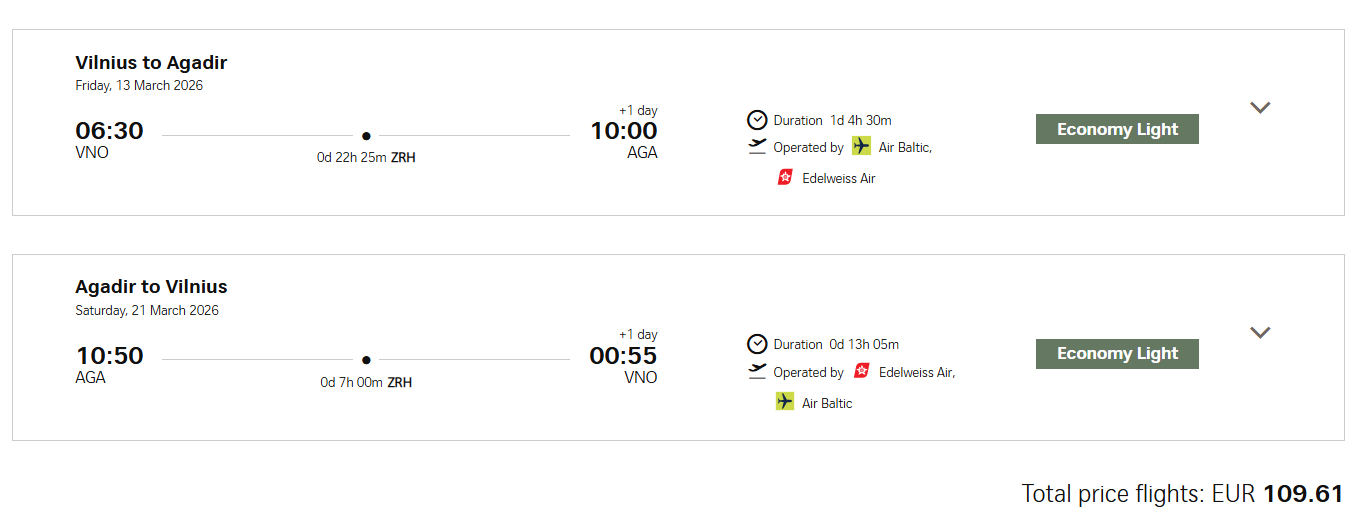Click the Agadir to Vilnius heading

[151, 287]
